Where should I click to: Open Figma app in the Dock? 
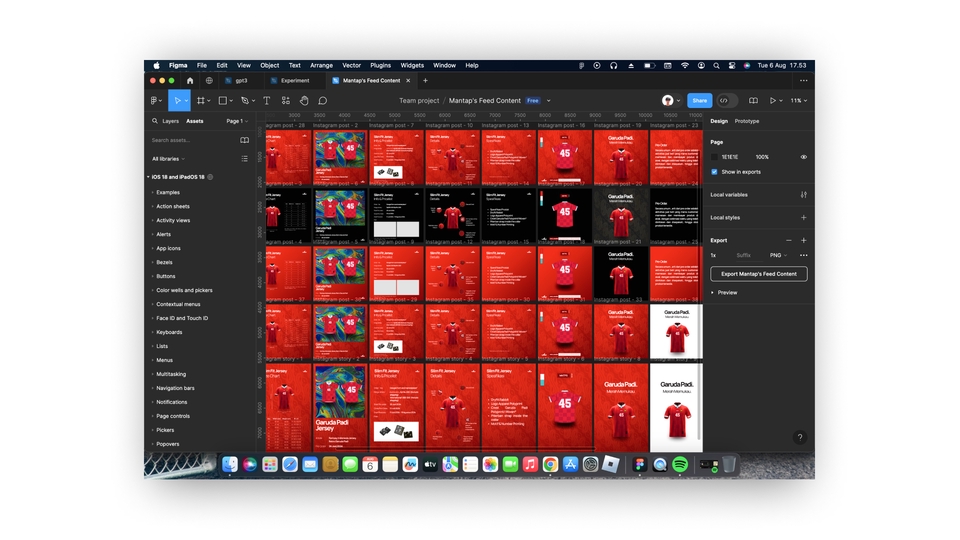click(639, 465)
